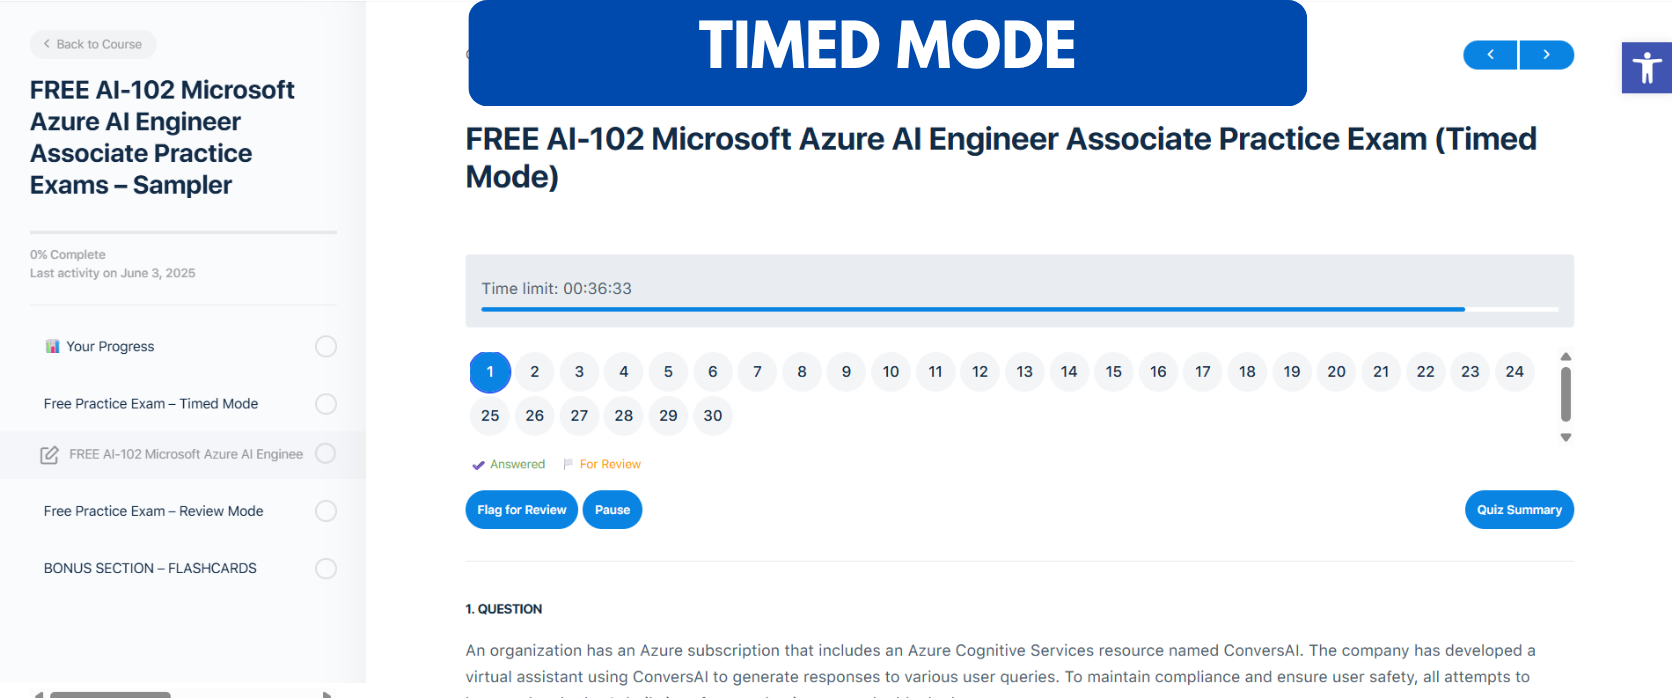
Task: Click the down arrow on question palette scrollbar
Action: [1565, 437]
